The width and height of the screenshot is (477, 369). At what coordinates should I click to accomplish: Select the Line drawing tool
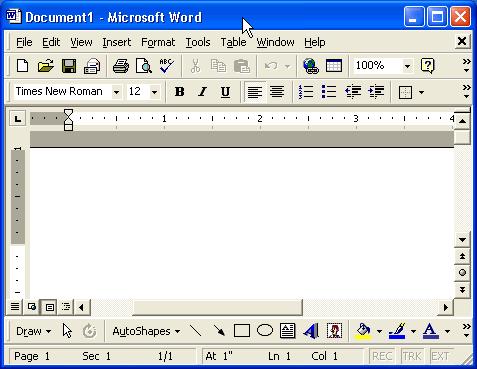[x=196, y=331]
